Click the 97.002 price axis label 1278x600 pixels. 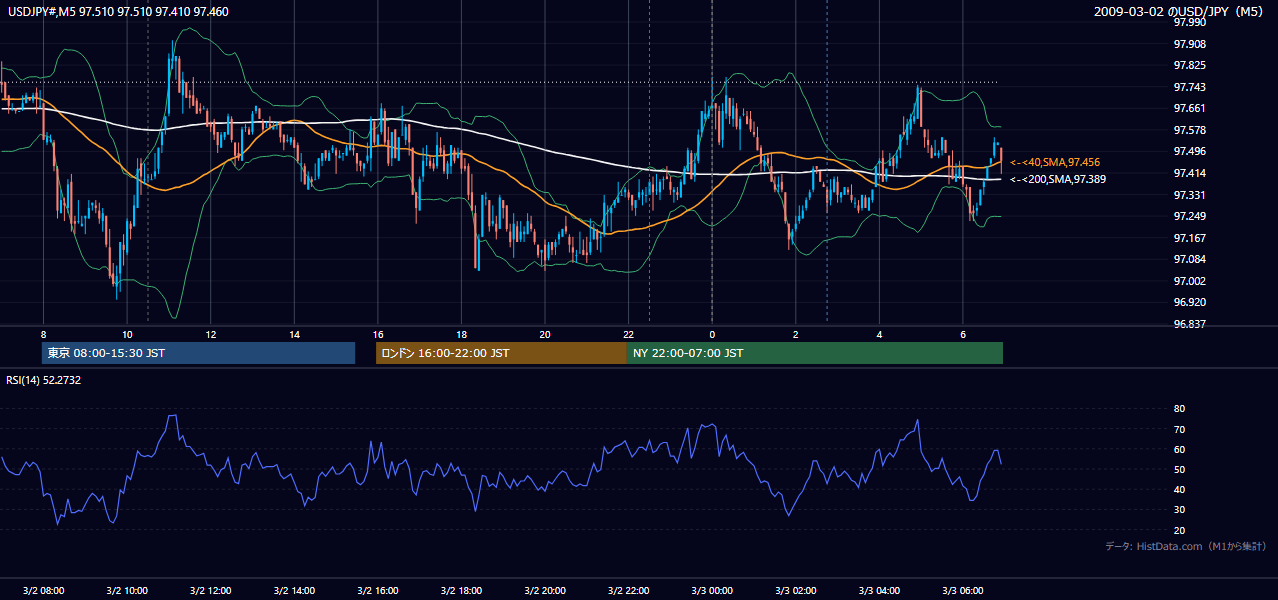pos(1190,281)
